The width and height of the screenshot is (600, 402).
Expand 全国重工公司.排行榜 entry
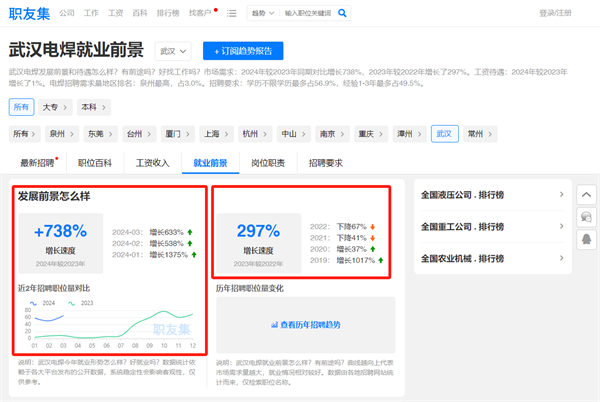tap(493, 226)
